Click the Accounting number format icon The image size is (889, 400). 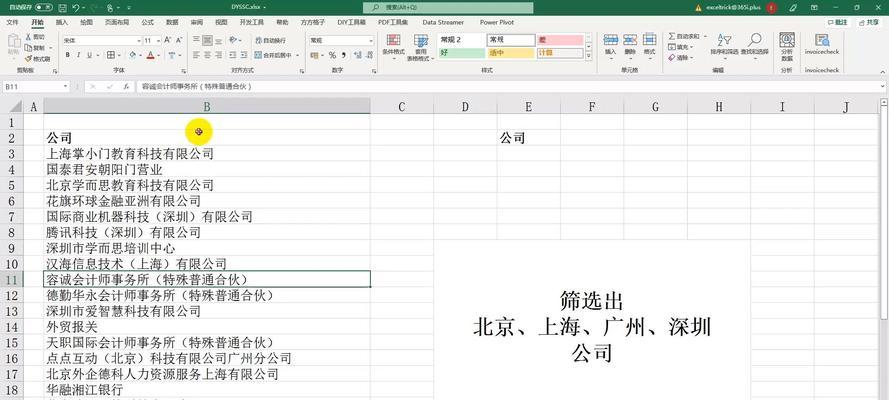(315, 56)
